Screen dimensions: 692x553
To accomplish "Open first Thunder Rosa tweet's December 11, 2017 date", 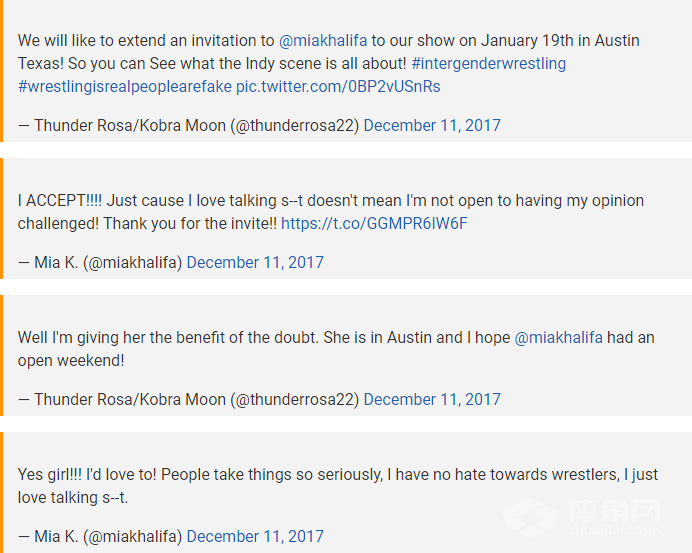I will [x=432, y=125].
